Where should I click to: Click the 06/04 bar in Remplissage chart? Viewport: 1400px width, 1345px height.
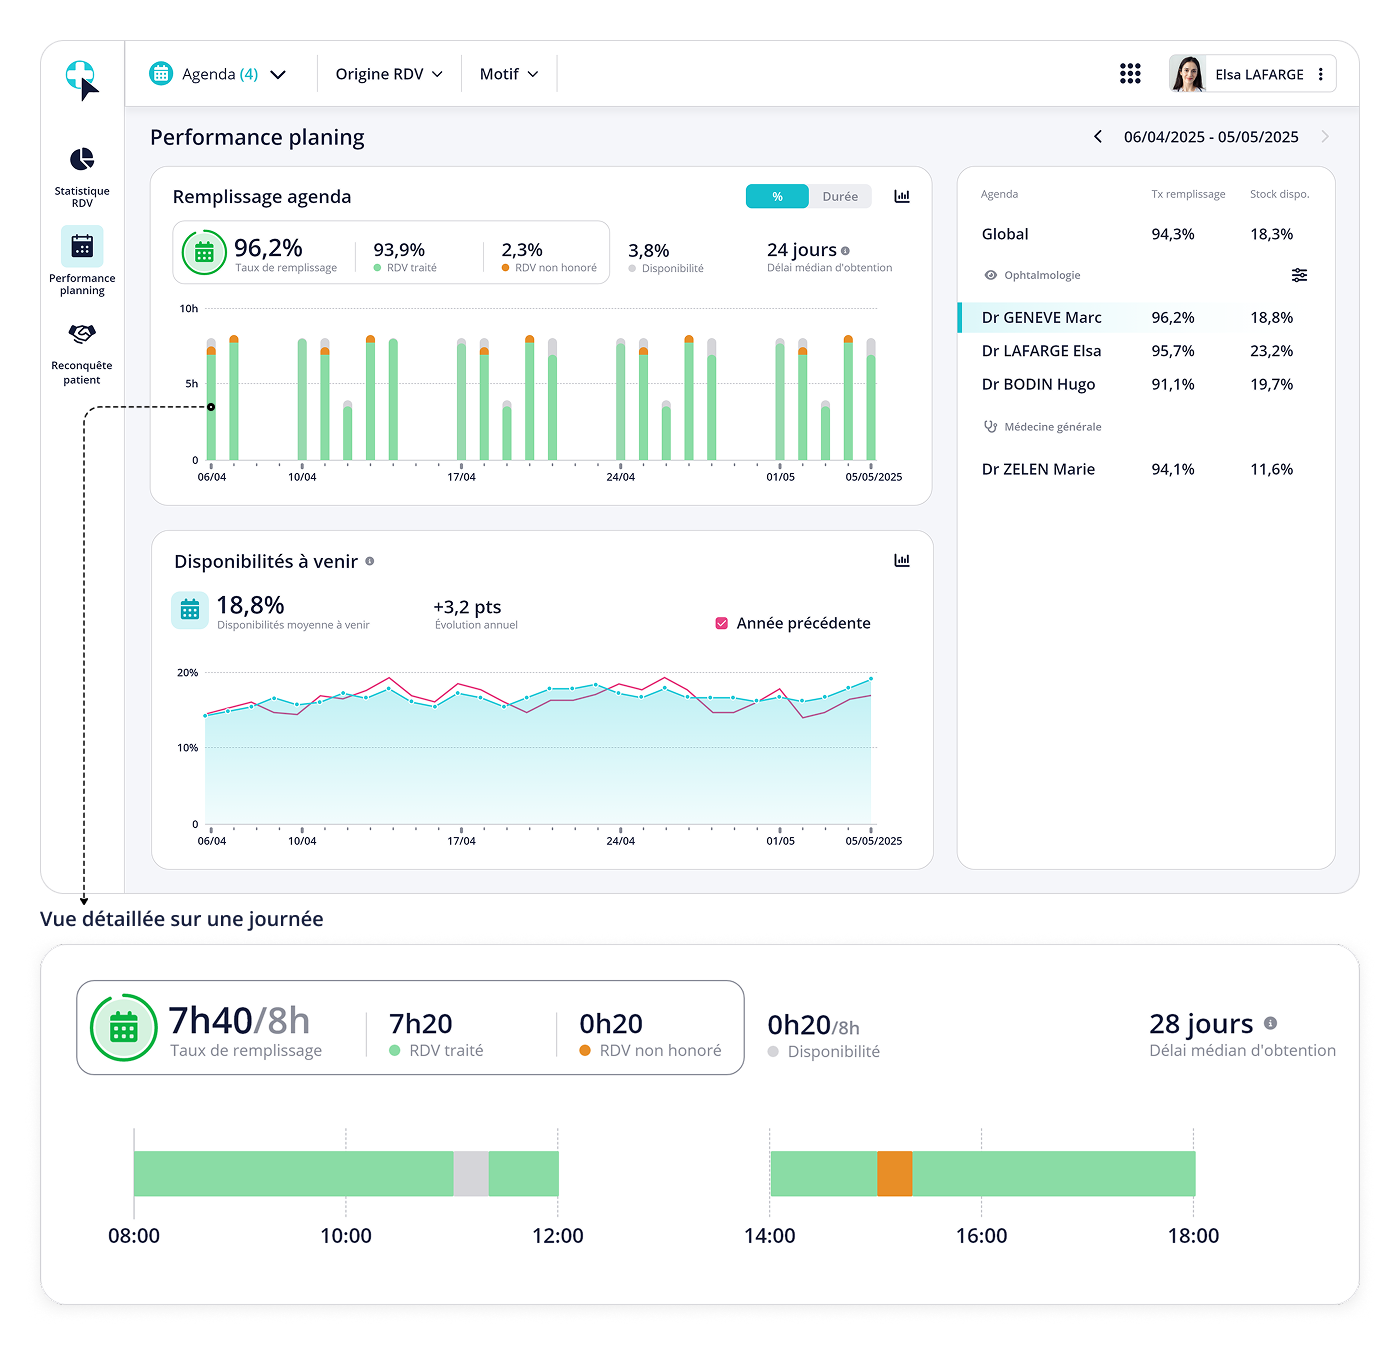(211, 399)
